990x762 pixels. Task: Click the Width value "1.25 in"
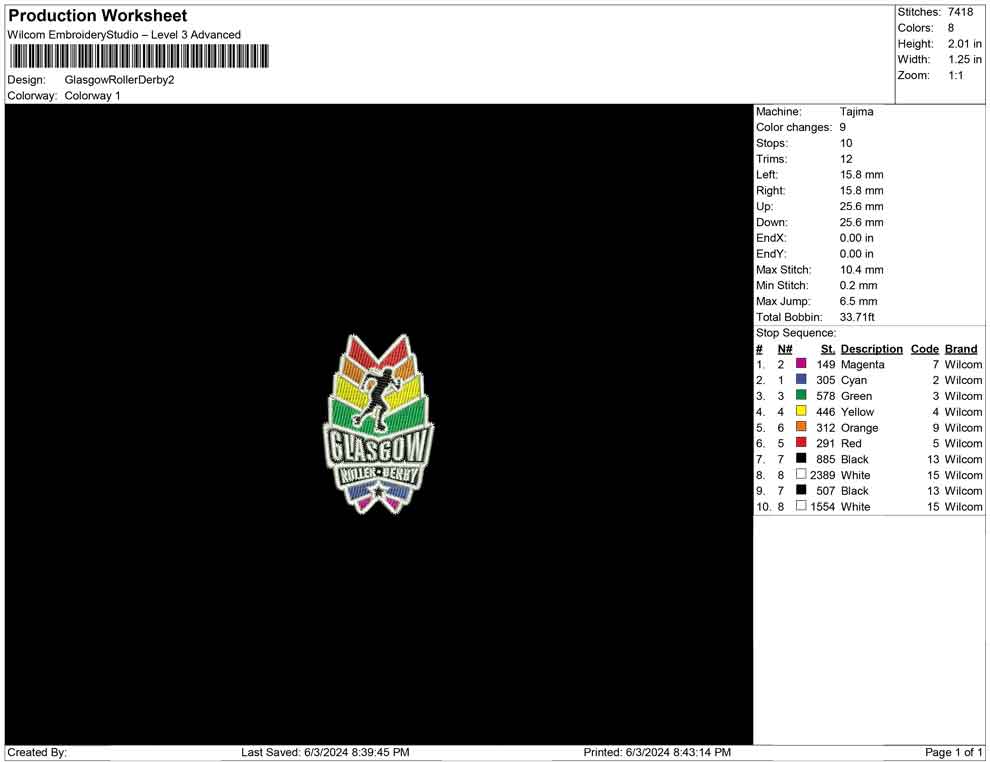point(965,59)
